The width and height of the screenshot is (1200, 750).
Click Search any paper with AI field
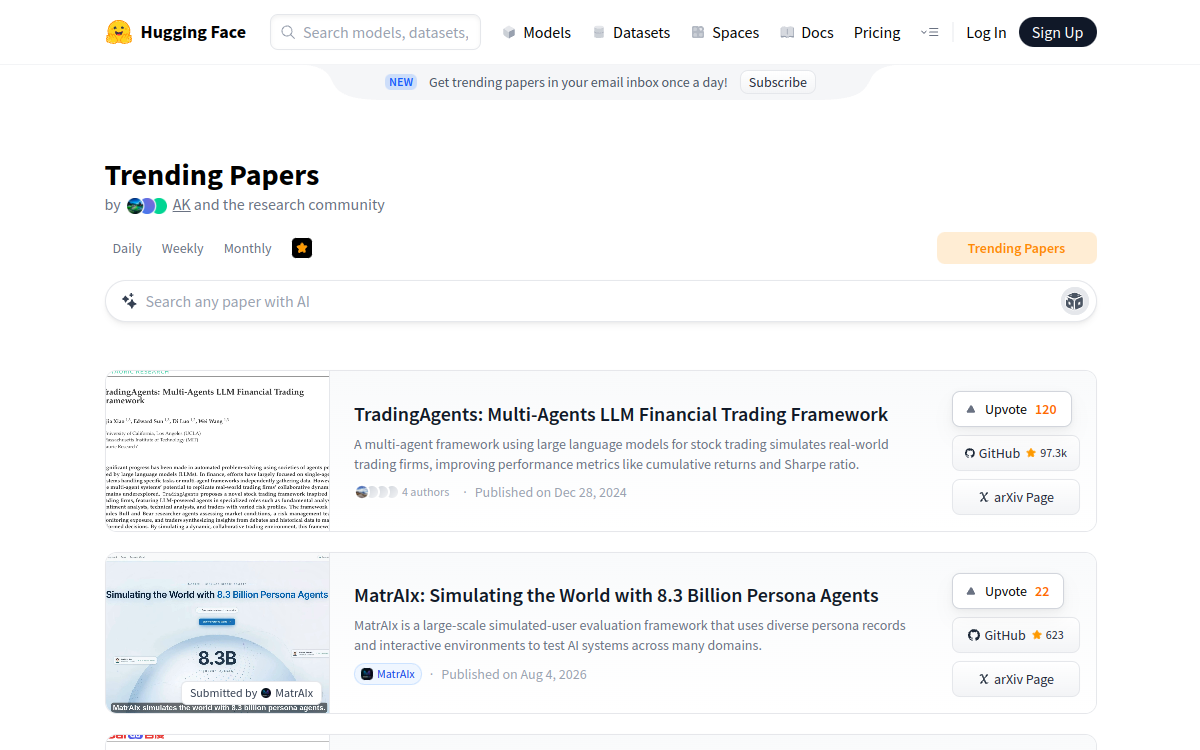[600, 301]
